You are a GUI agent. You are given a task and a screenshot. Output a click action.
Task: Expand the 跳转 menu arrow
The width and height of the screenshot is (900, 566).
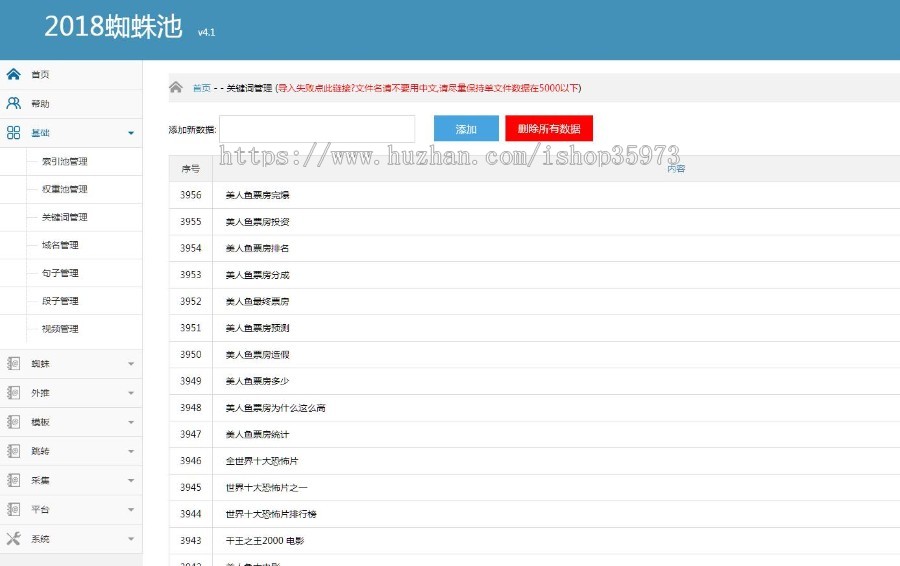point(131,452)
